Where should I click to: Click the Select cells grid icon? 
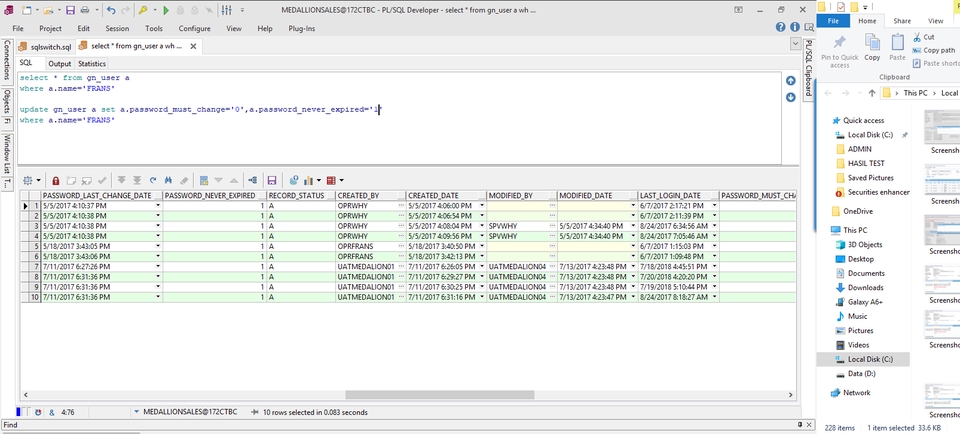tap(28, 181)
